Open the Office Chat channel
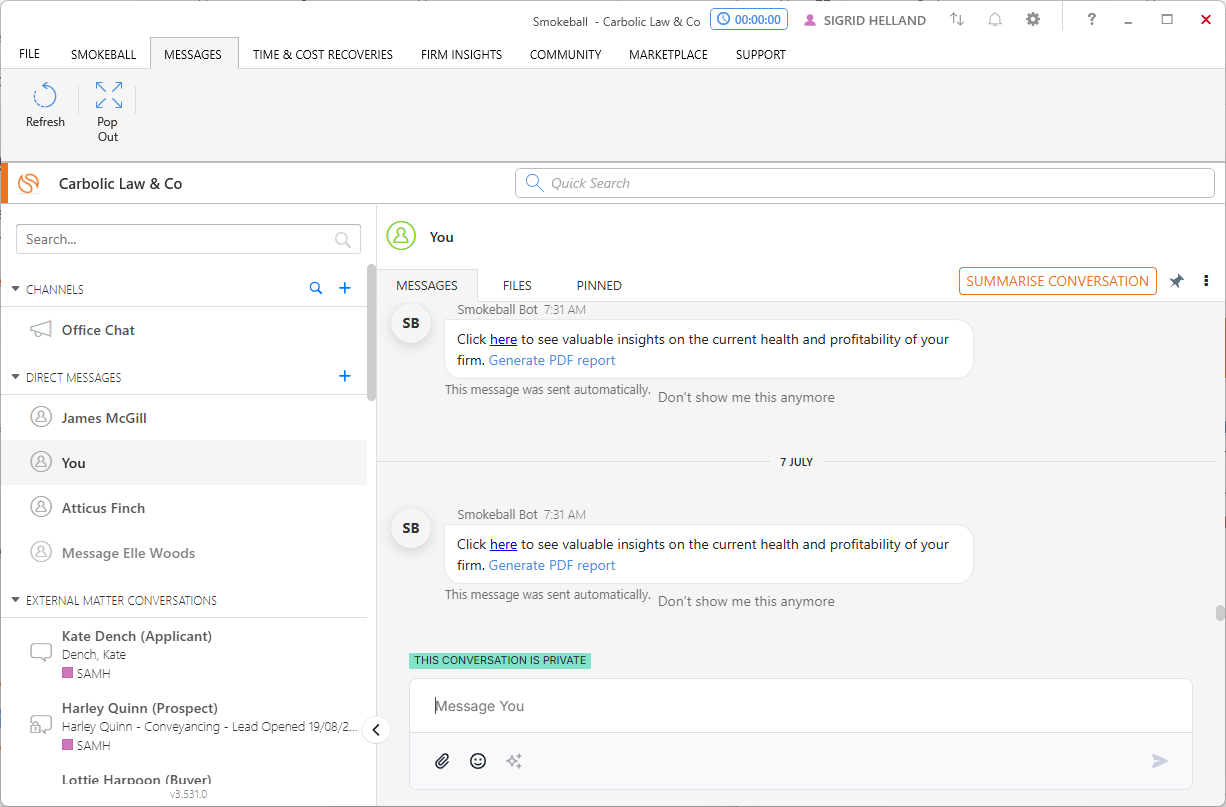The width and height of the screenshot is (1226, 807). (184, 330)
